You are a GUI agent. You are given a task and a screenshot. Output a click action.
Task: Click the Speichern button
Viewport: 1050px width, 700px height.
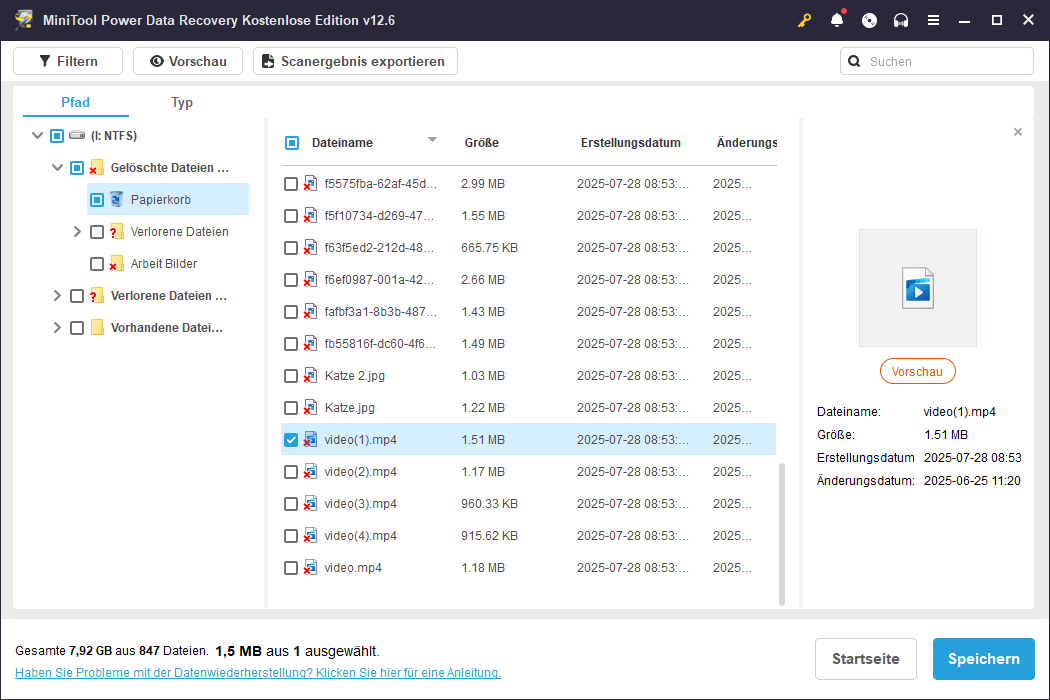coord(983,659)
